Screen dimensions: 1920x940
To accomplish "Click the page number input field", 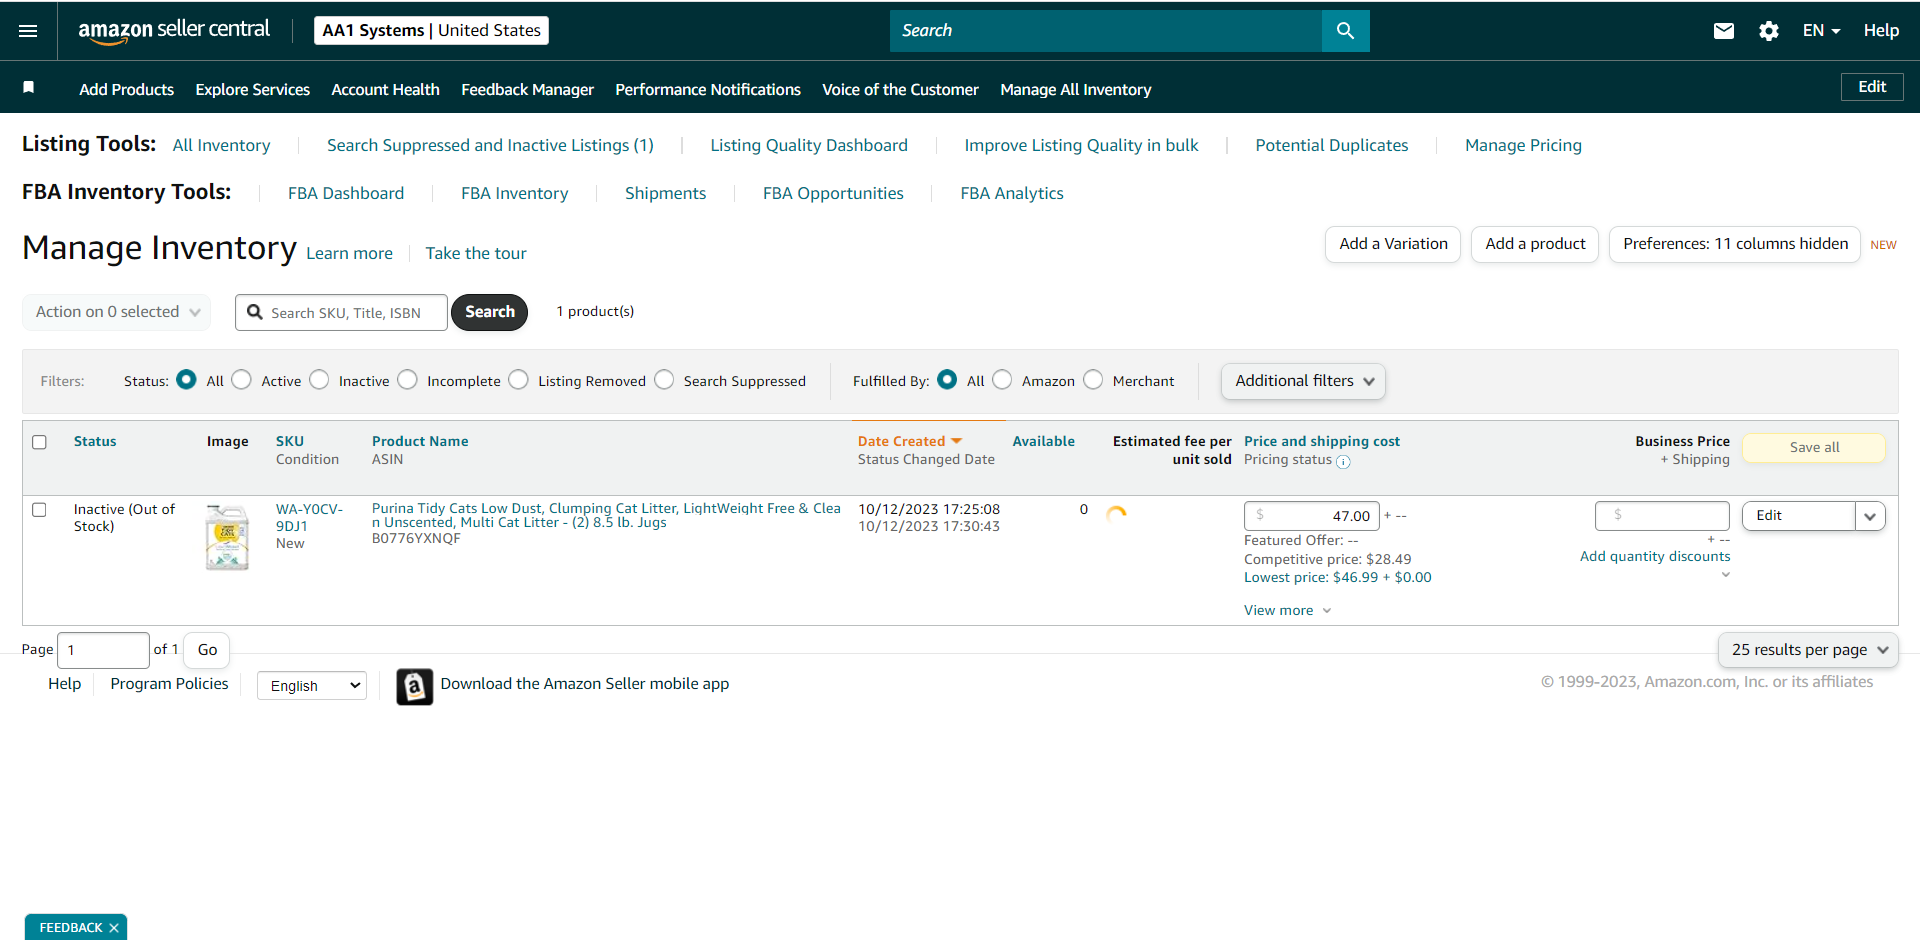I will pos(104,650).
